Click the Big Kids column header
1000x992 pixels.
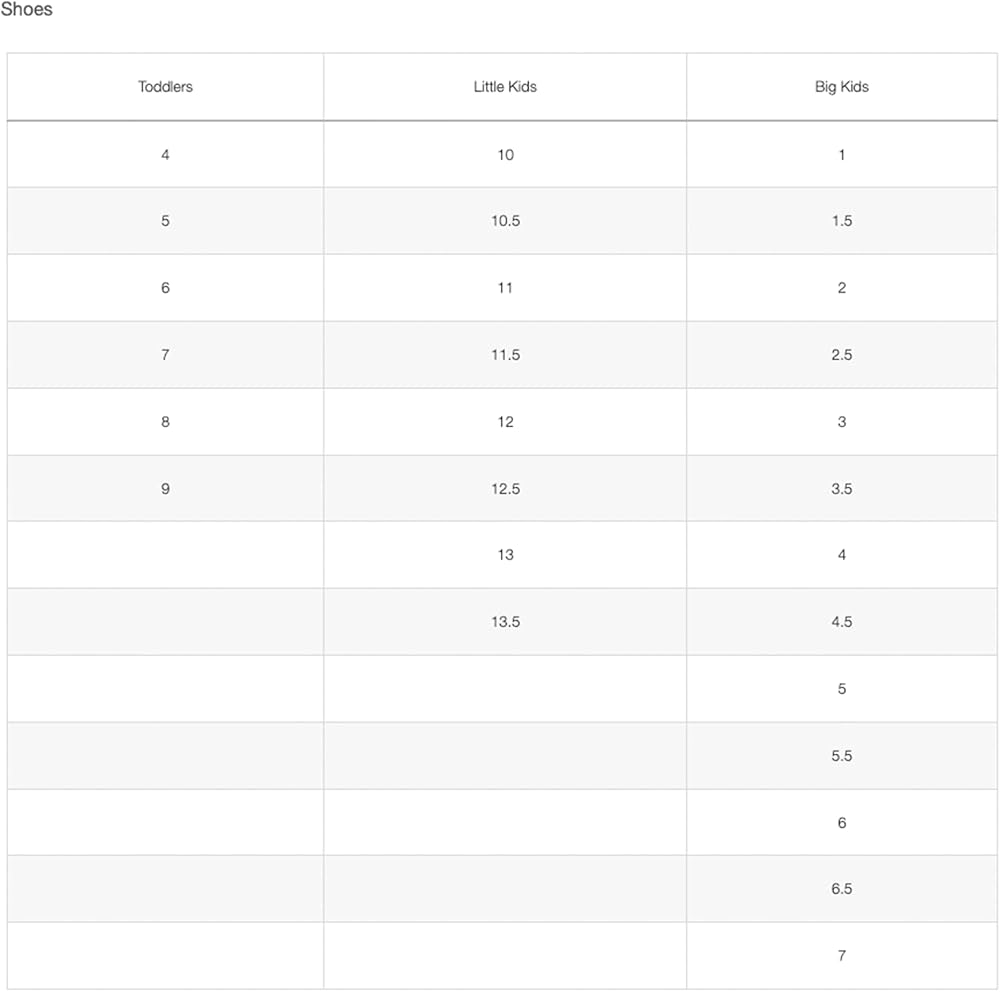point(841,87)
